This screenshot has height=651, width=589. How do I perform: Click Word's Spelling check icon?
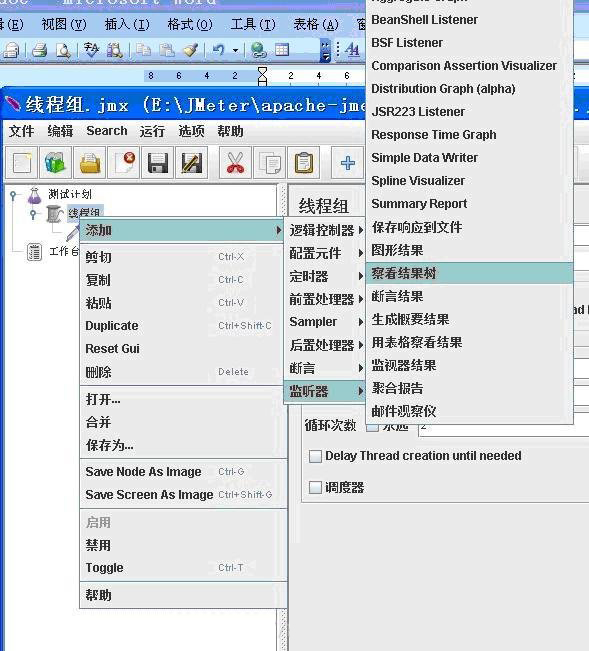click(91, 50)
